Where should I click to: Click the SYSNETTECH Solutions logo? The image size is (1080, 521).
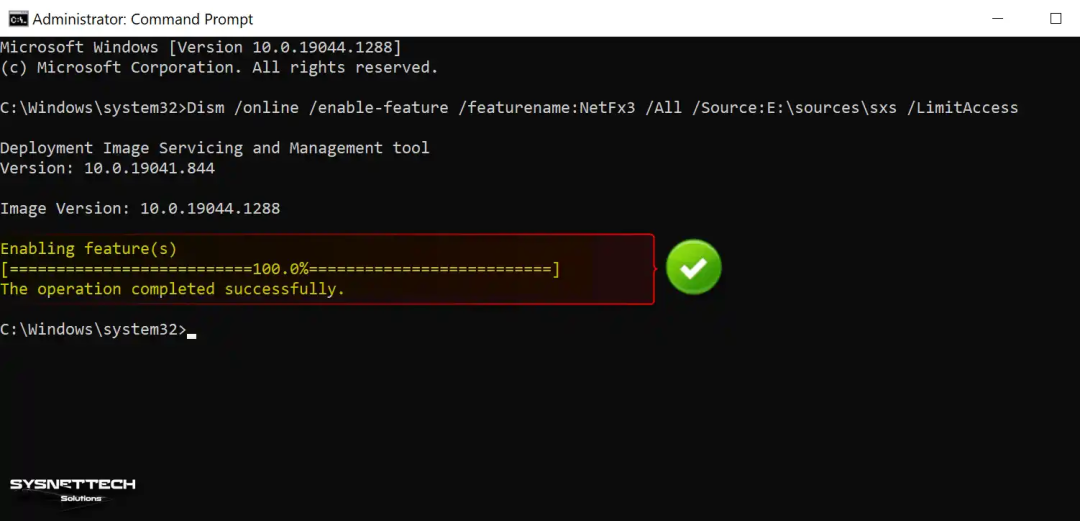73,490
